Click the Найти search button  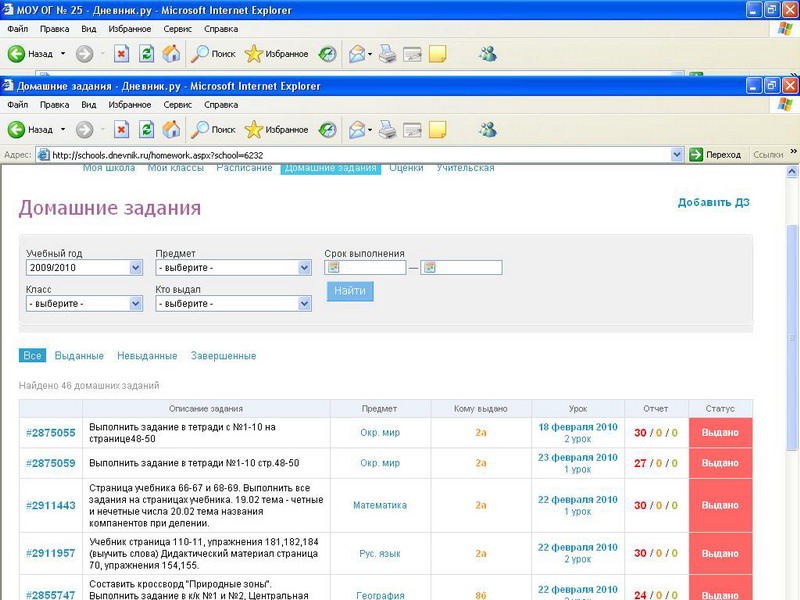[x=349, y=291]
